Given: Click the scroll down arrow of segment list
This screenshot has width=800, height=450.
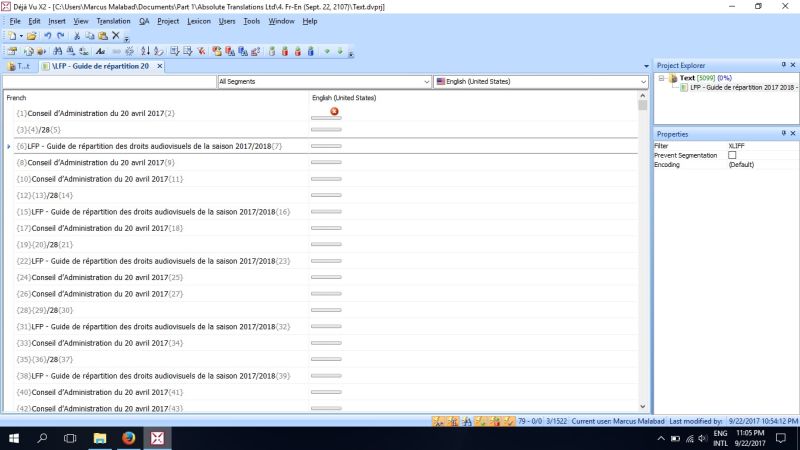Looking at the screenshot, I should pos(642,407).
